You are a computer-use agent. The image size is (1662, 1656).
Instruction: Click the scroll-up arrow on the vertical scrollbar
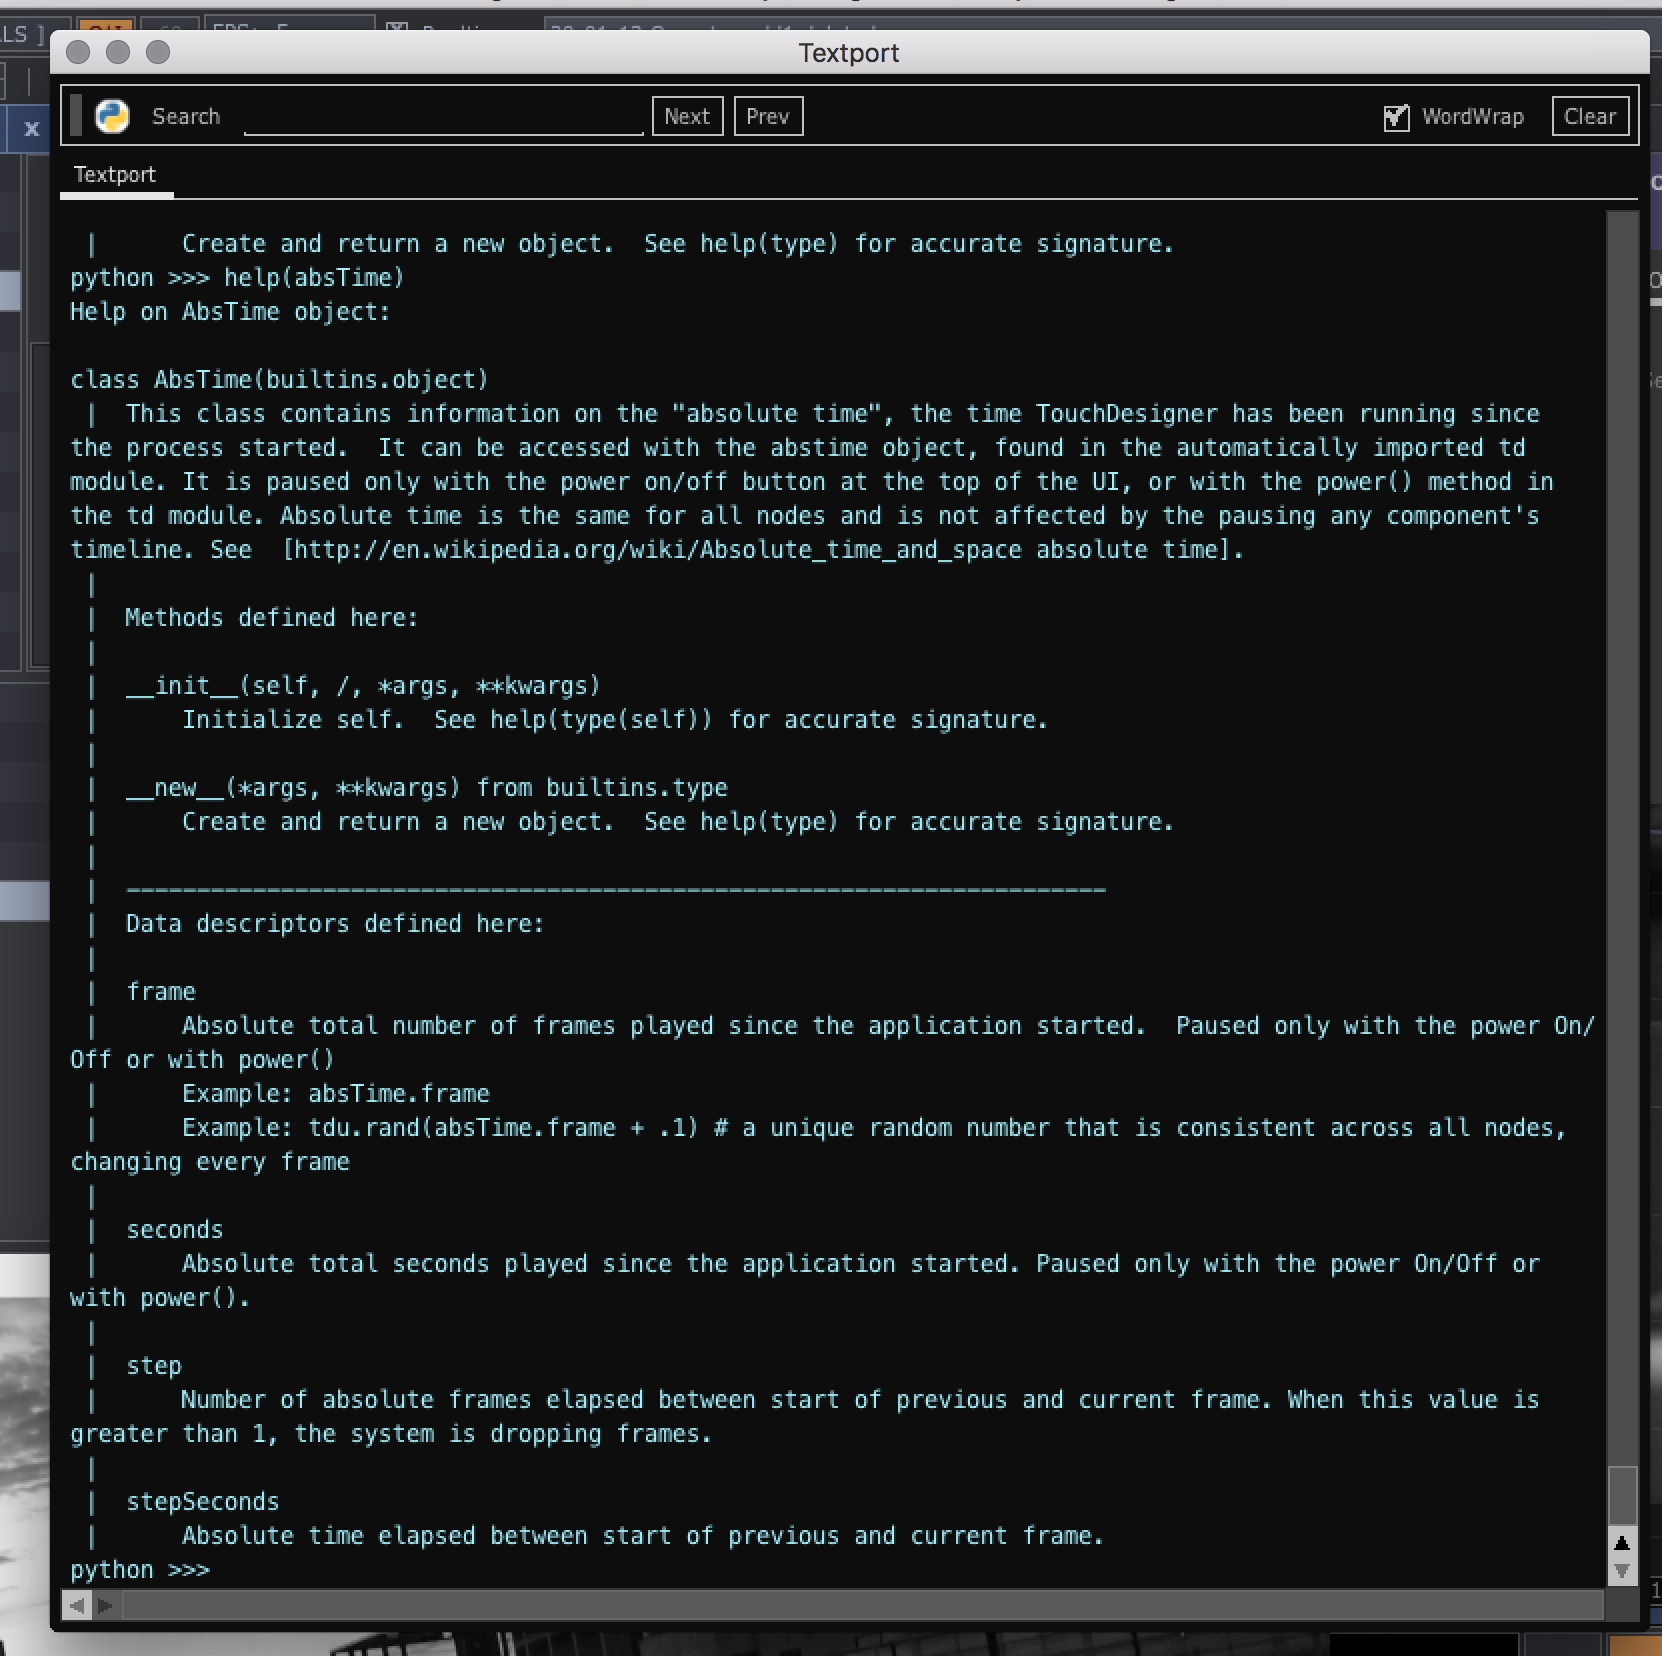[1622, 1543]
